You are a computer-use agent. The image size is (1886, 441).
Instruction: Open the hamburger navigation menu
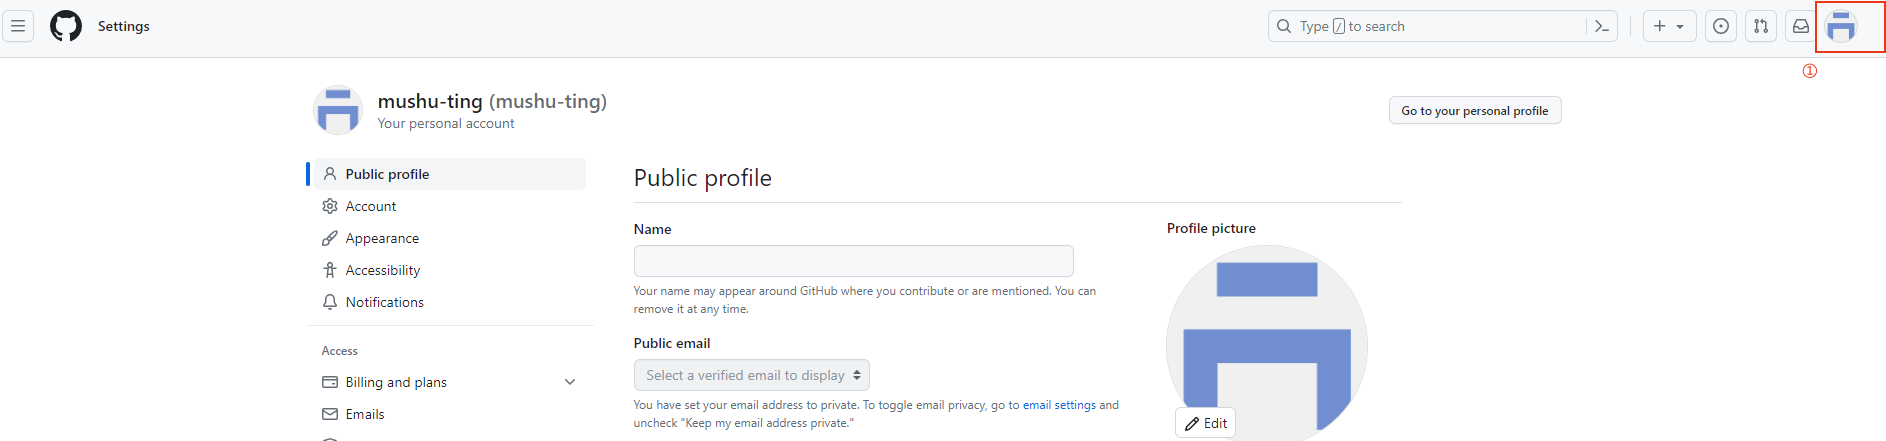click(x=18, y=26)
